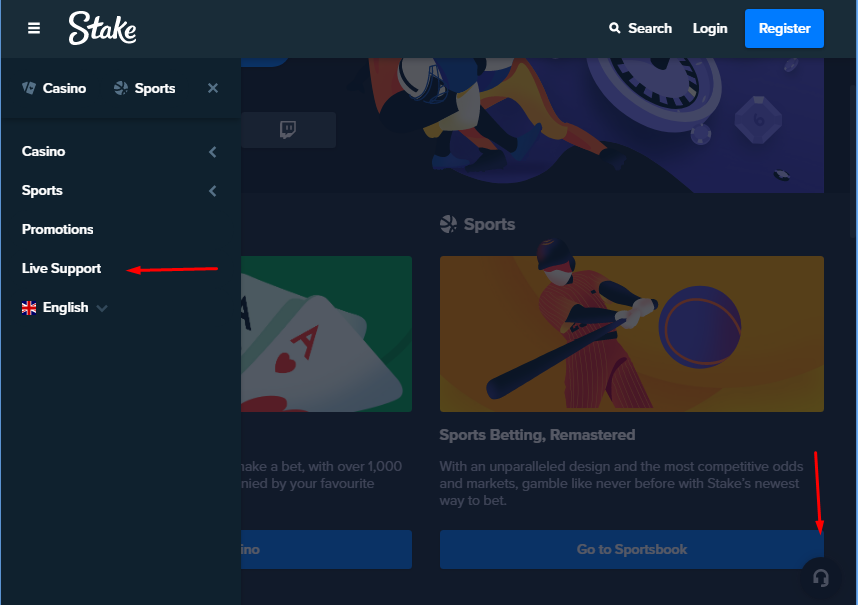Click the Twitch icon button

coord(288,130)
